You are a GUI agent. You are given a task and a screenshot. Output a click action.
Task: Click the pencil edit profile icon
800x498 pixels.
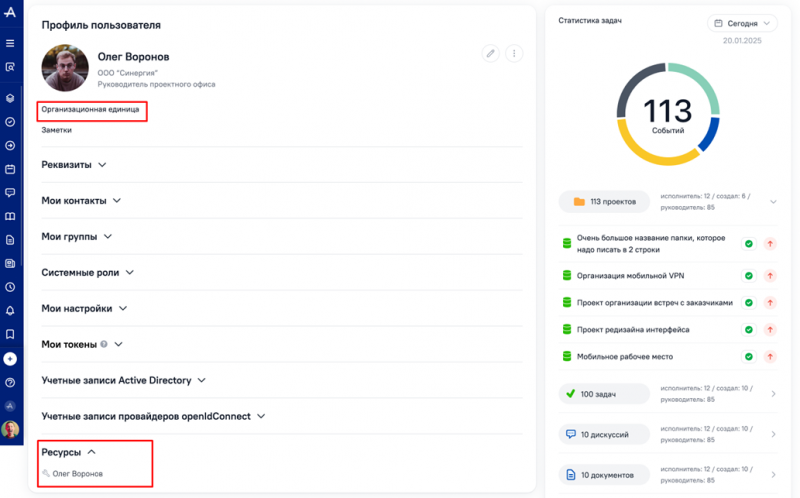point(490,53)
